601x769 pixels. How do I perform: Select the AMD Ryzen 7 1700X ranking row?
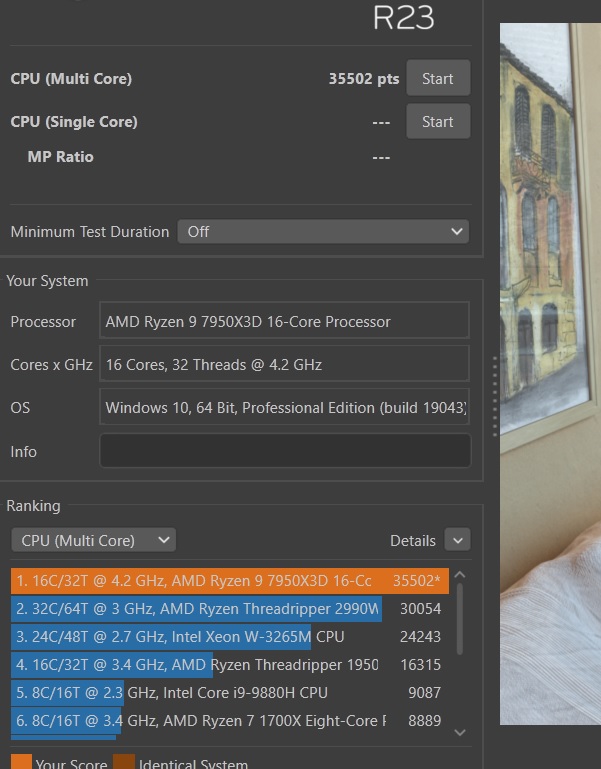coord(230,720)
